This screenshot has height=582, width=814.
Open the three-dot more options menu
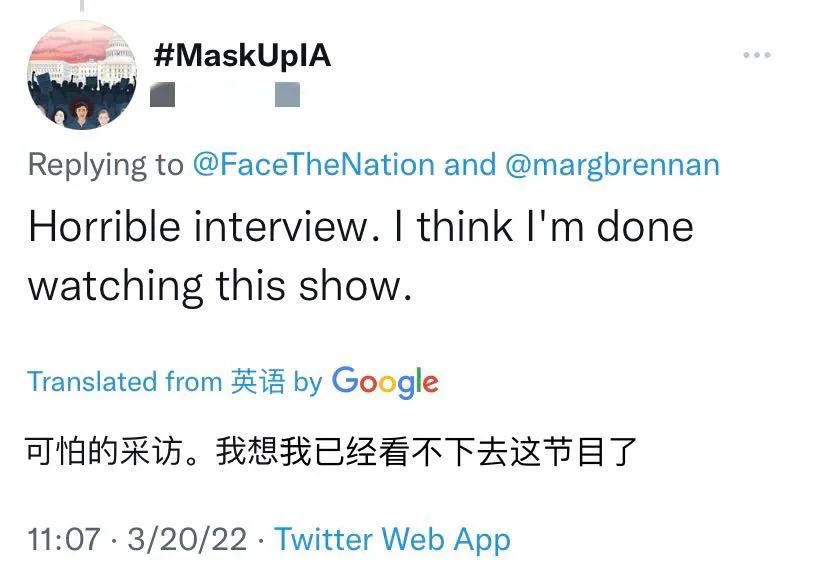756,55
